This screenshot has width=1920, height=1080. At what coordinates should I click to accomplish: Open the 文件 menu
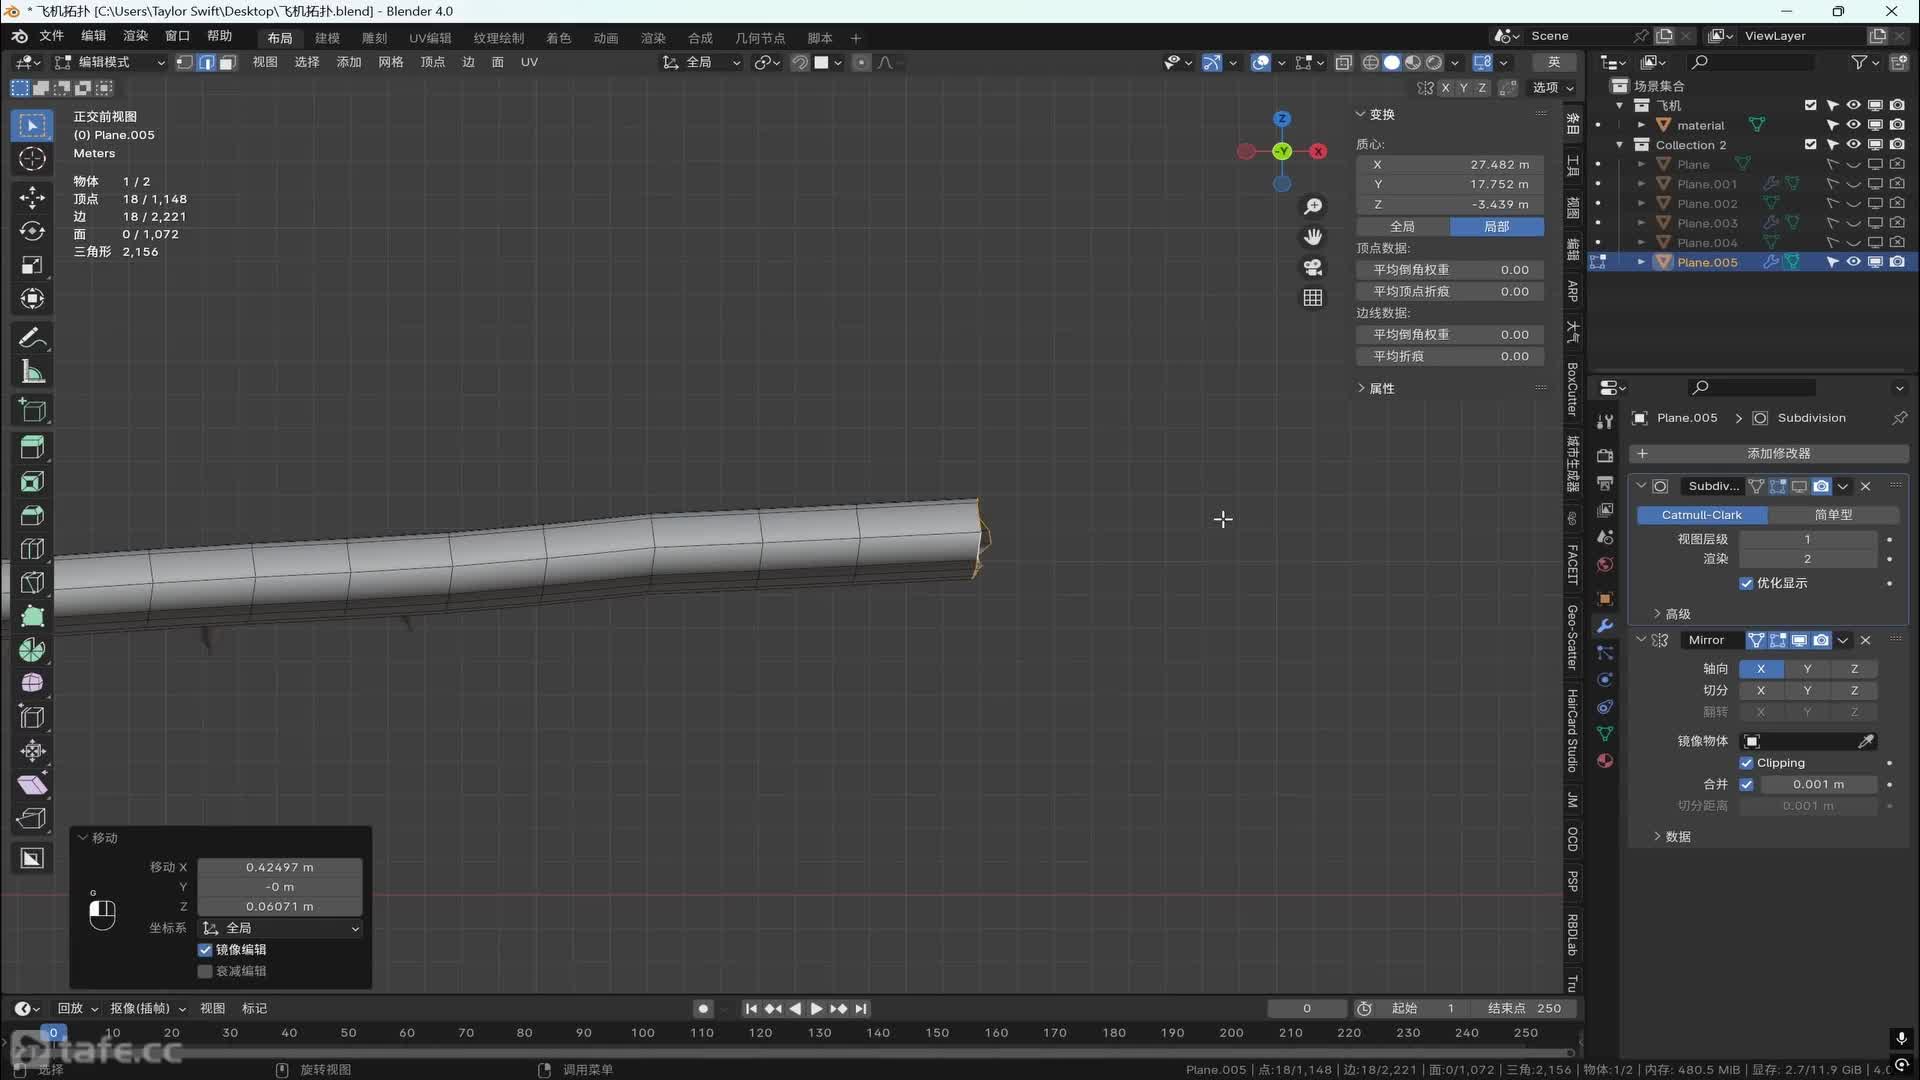pos(51,36)
